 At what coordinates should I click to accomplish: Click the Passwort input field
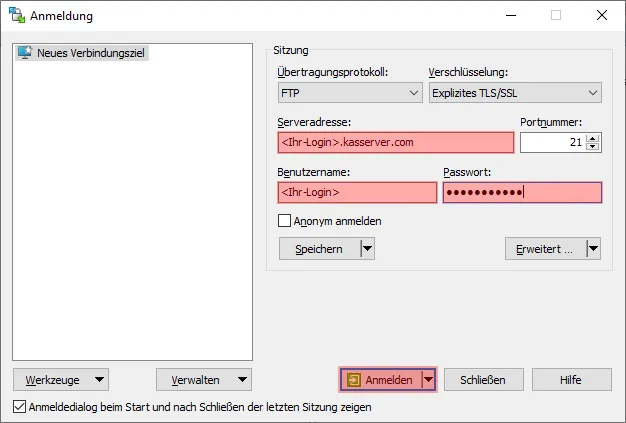522,192
